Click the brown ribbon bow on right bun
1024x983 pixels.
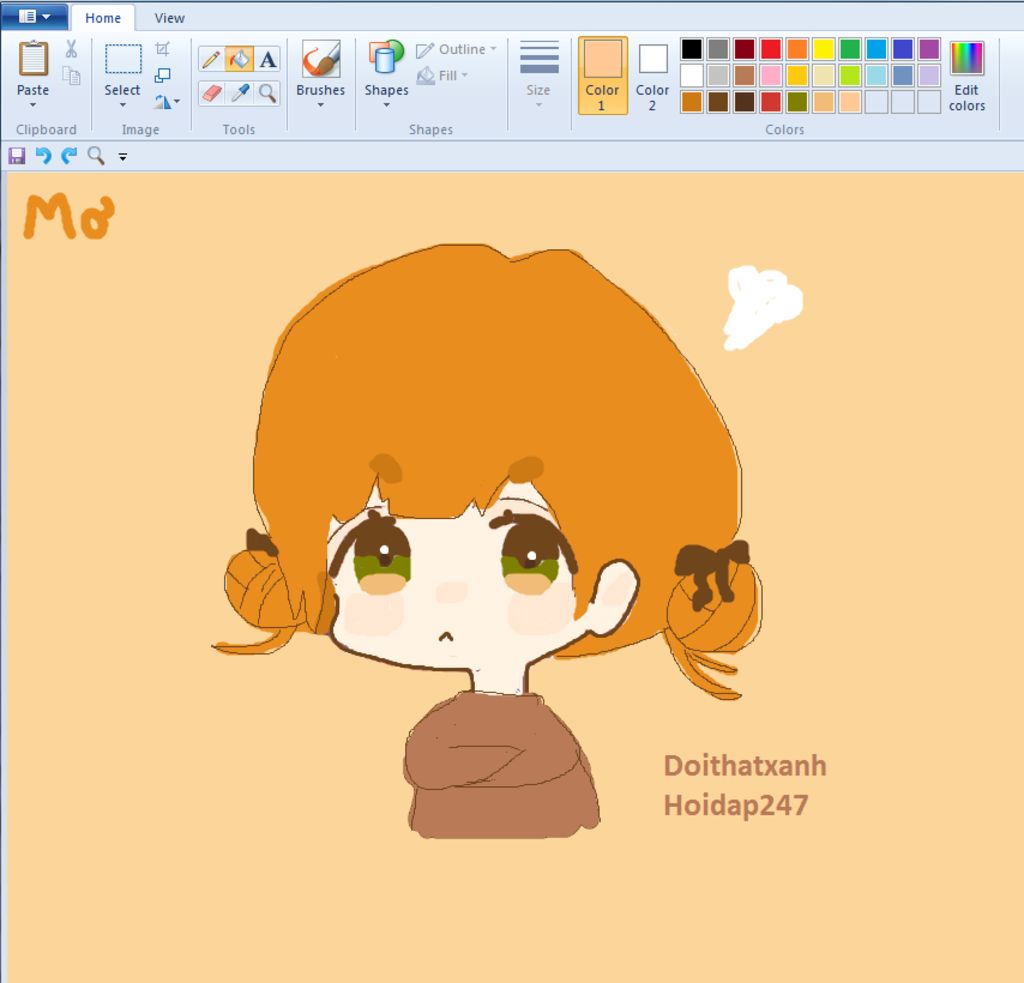click(x=712, y=573)
